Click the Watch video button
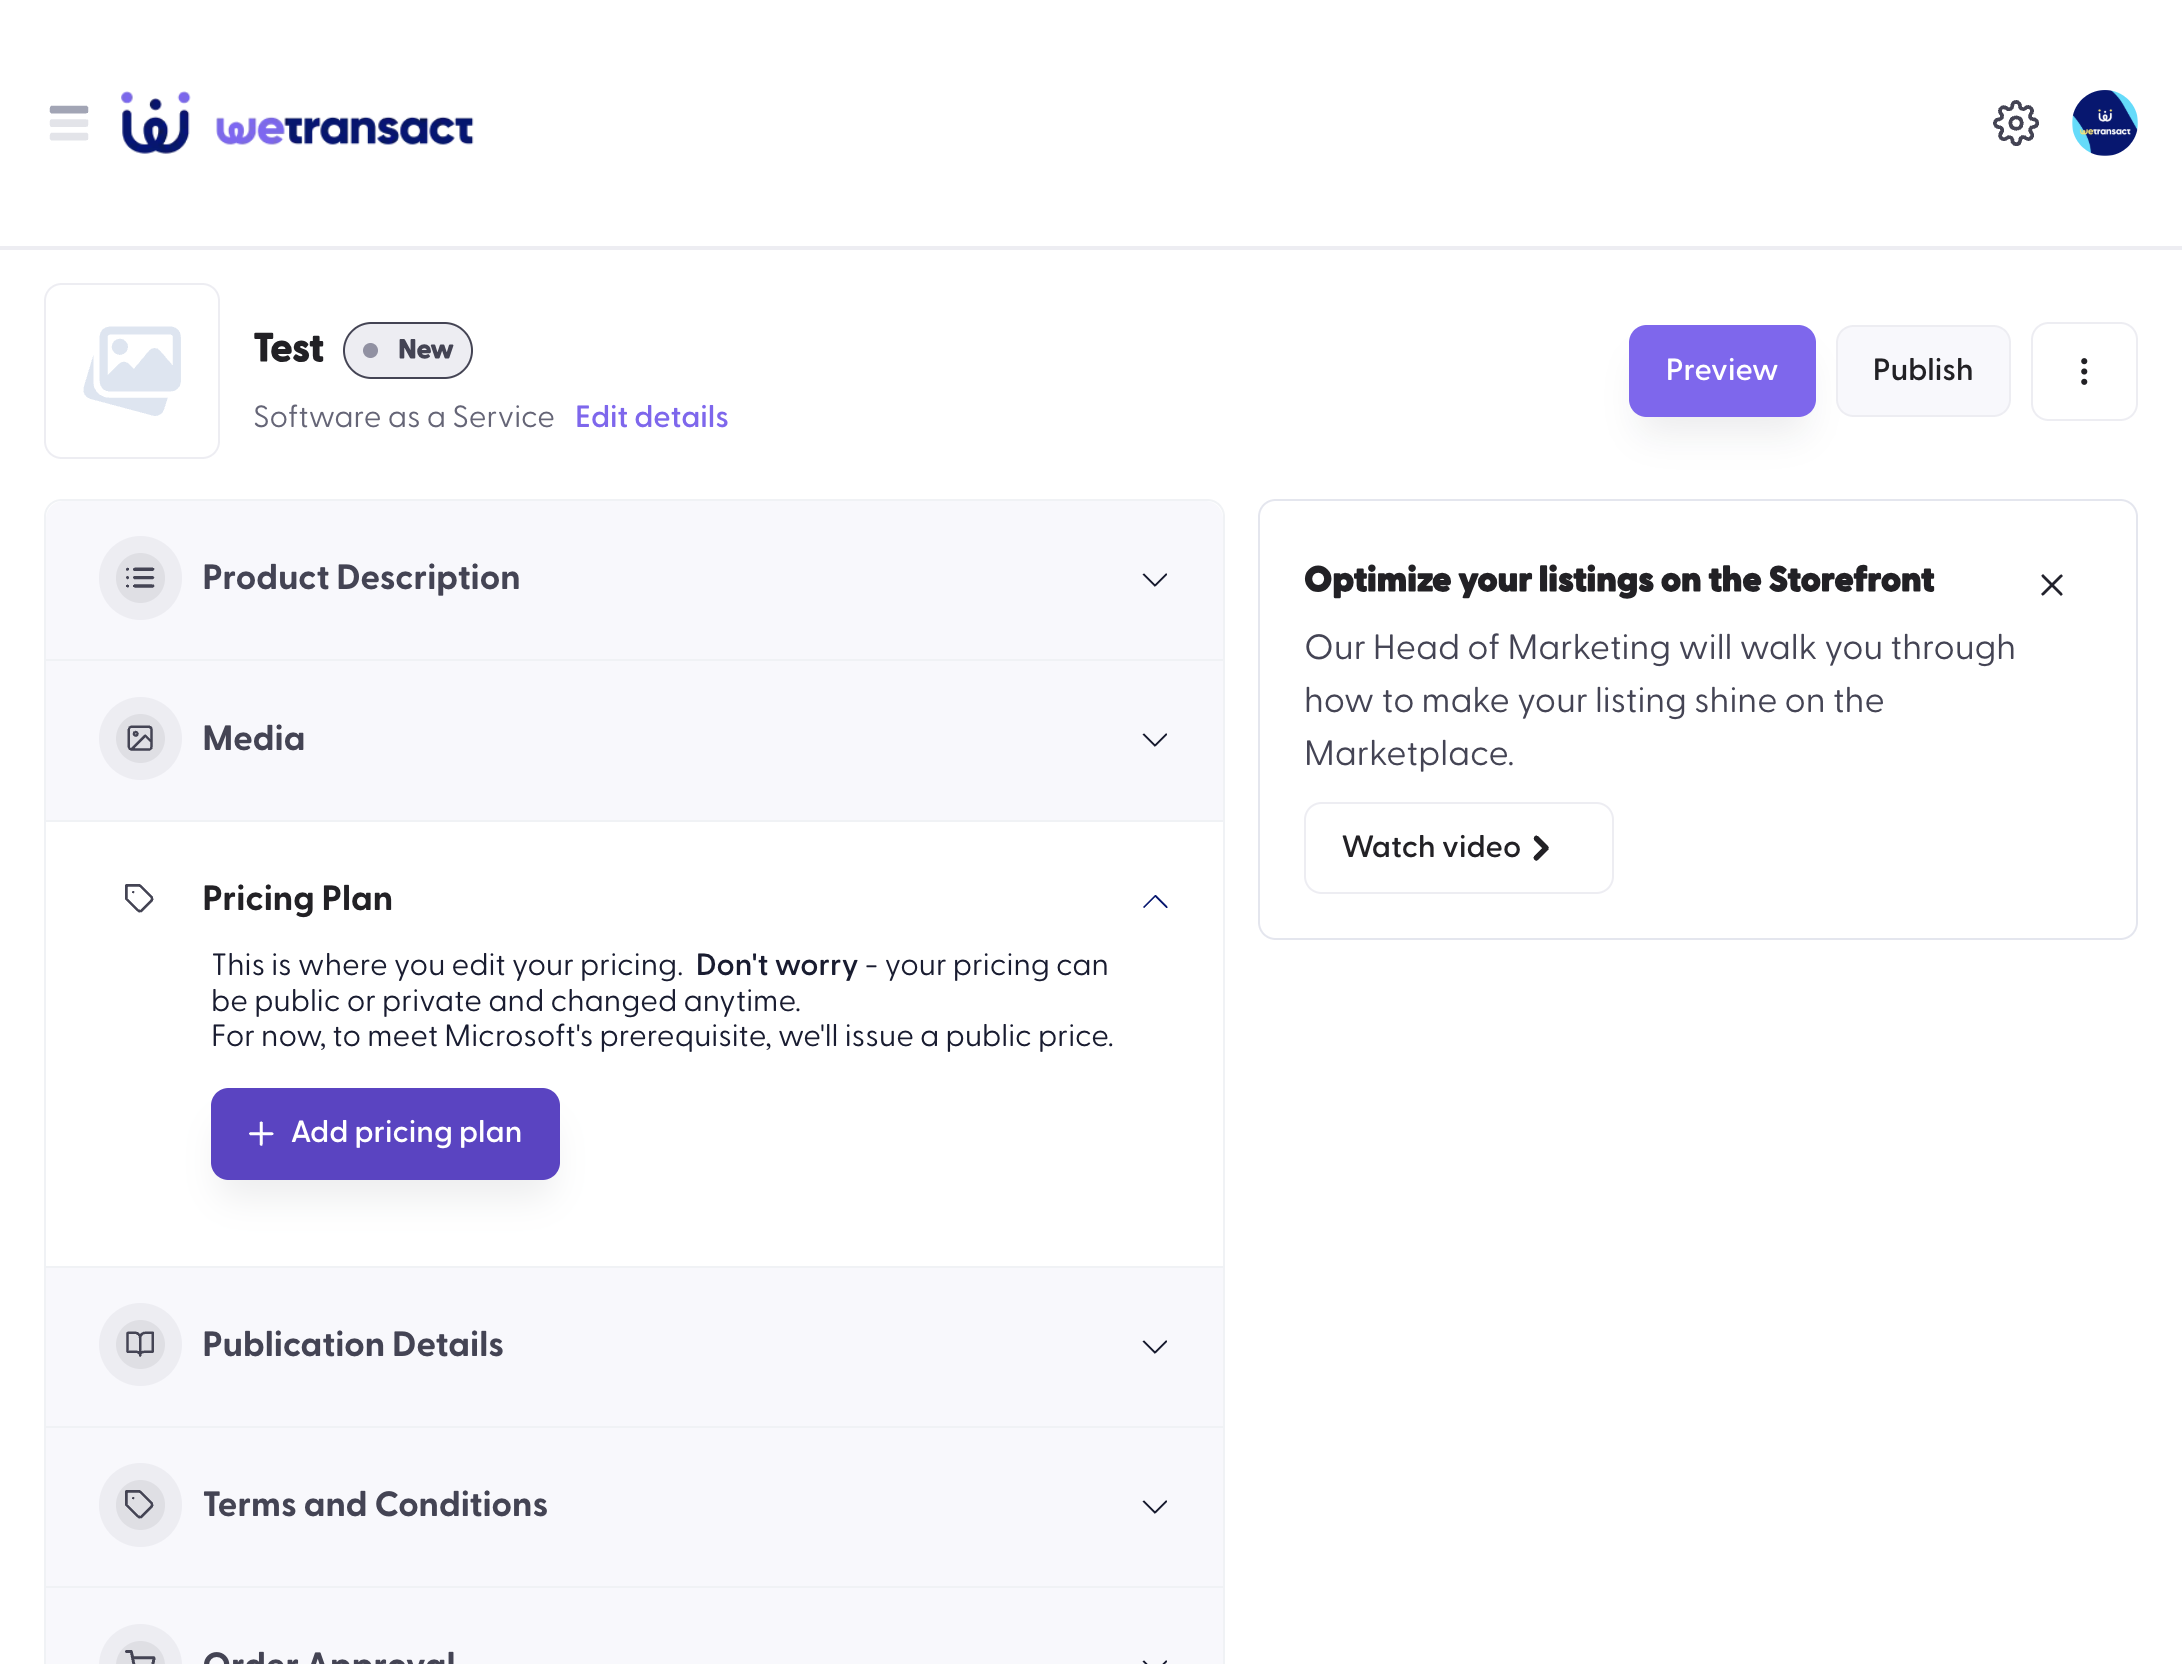This screenshot has width=2182, height=1664. tap(1458, 848)
